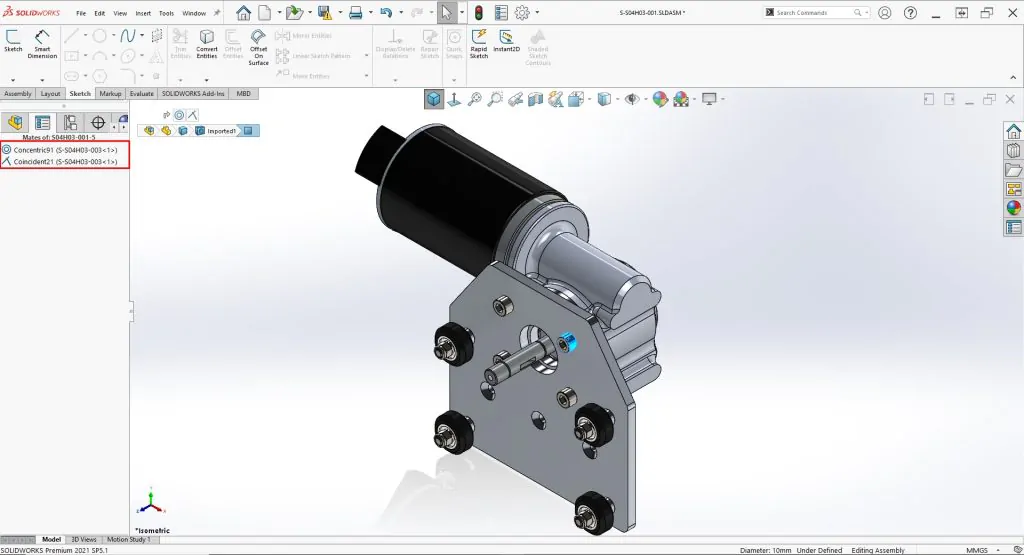Open the ConfigurationManager tab
1024x555 pixels.
click(70, 122)
